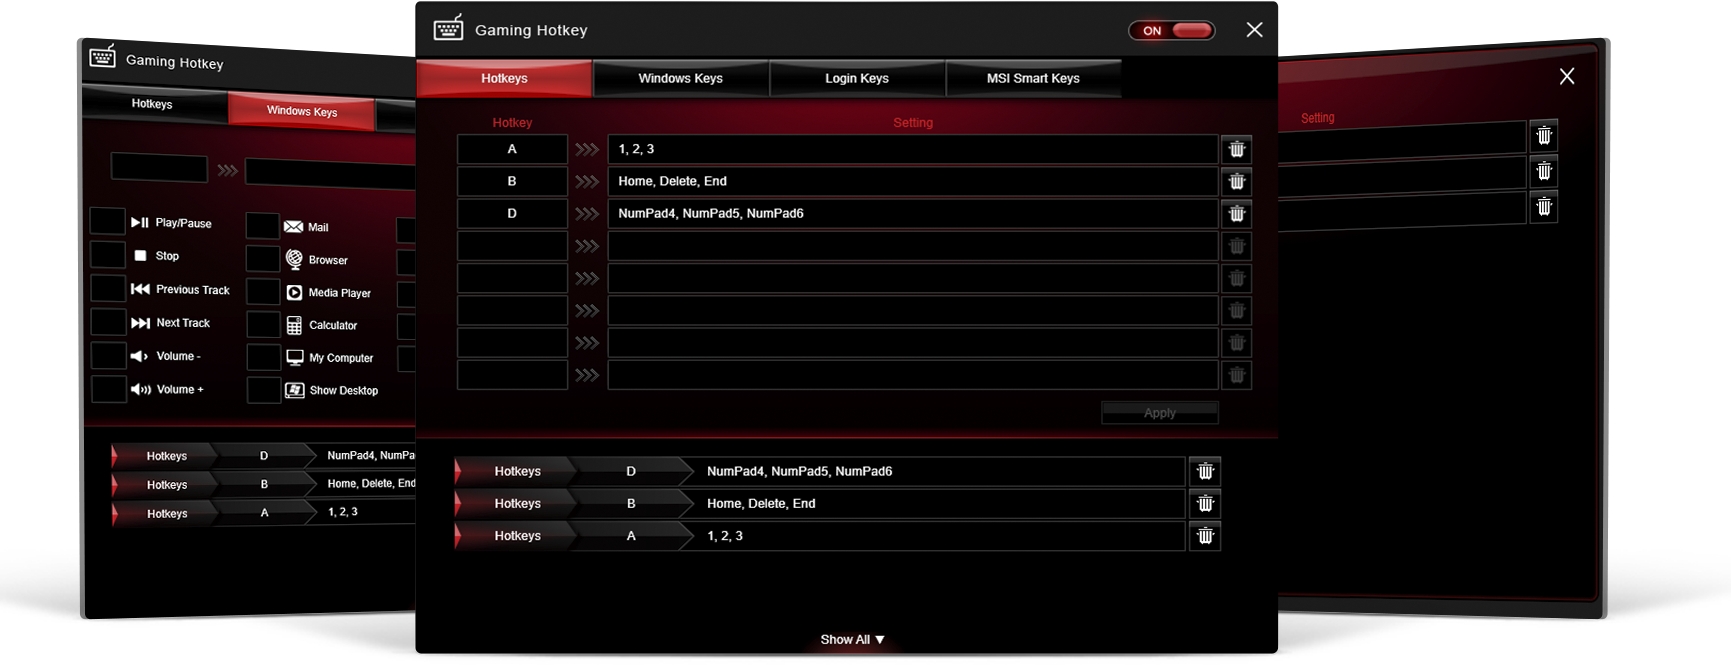Remove the NumPad4, NumPad5, NumPad6 setting row
This screenshot has height=665, width=1731.
click(x=1236, y=213)
